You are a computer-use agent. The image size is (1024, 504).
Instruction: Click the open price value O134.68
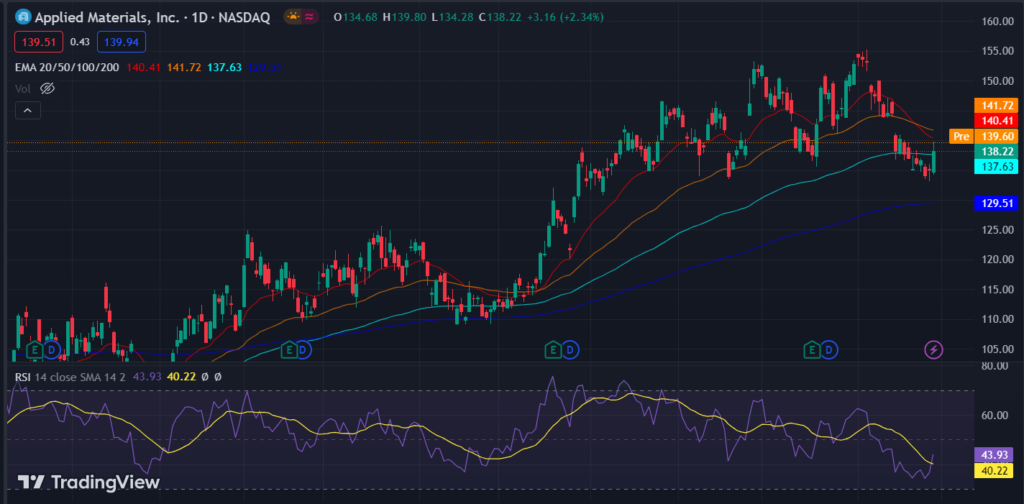click(357, 17)
